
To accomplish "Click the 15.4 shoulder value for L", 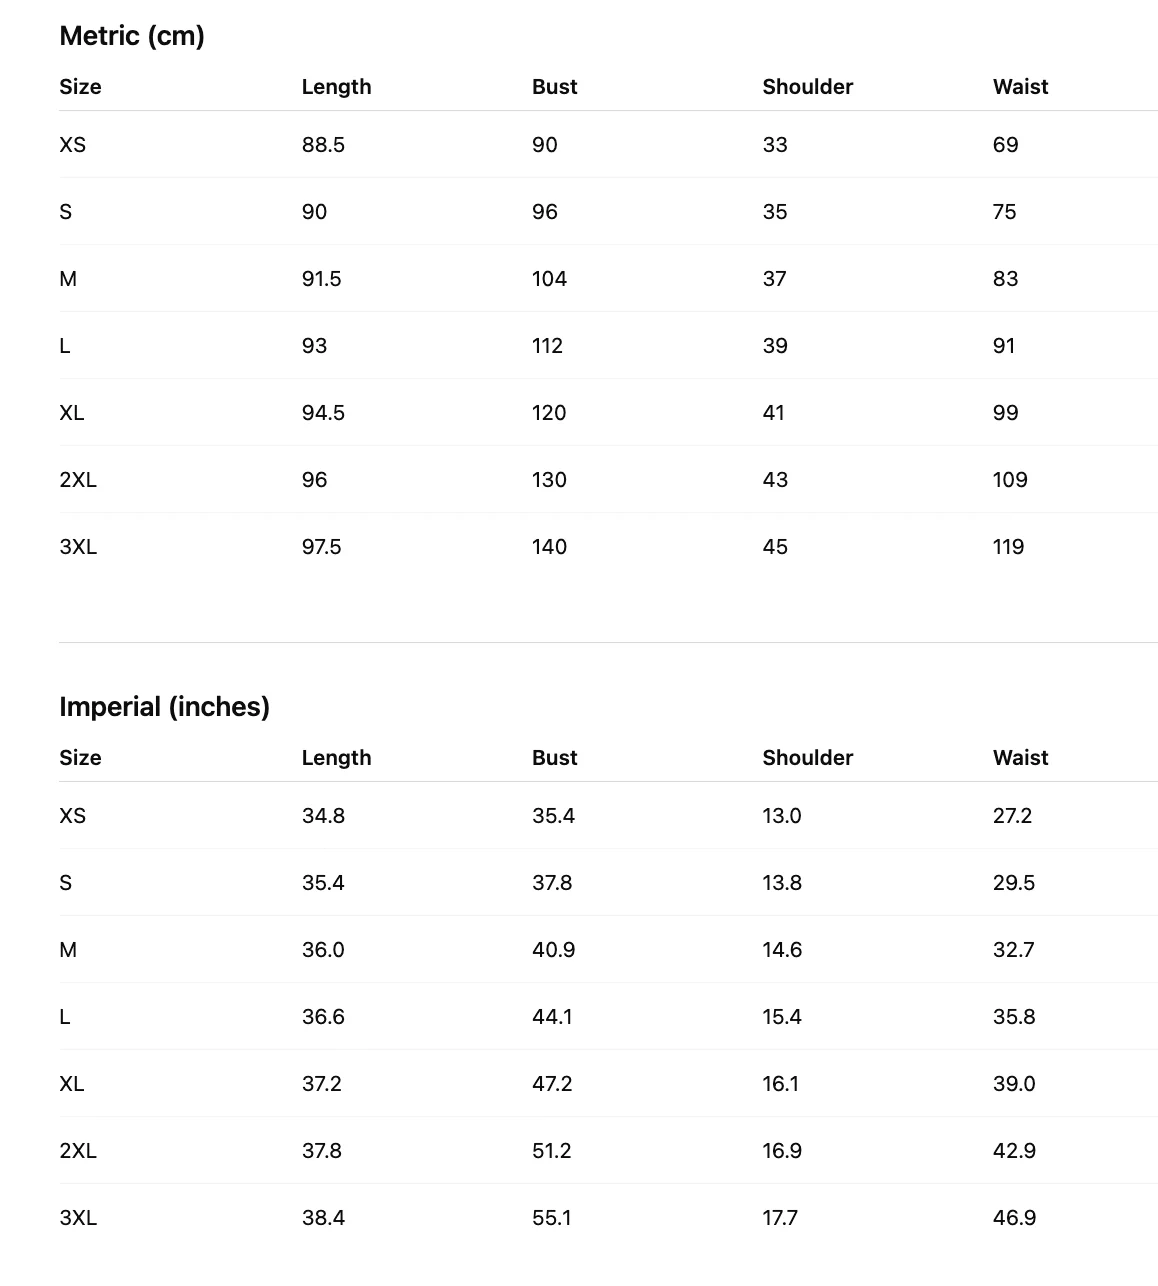I will tap(782, 1017).
